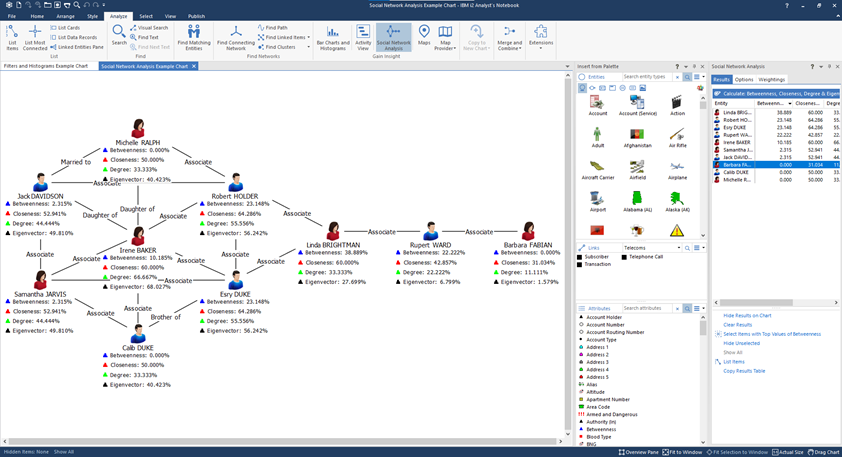Open the Arrange ribbon tab

[65, 16]
